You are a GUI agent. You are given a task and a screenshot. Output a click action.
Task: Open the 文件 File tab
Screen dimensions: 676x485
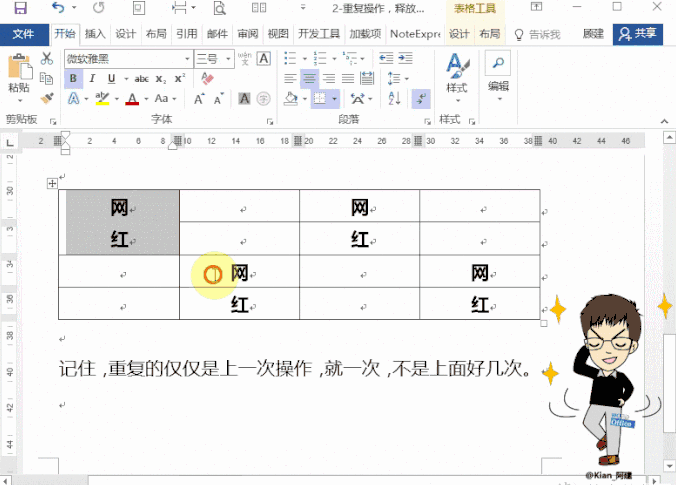[x=23, y=34]
